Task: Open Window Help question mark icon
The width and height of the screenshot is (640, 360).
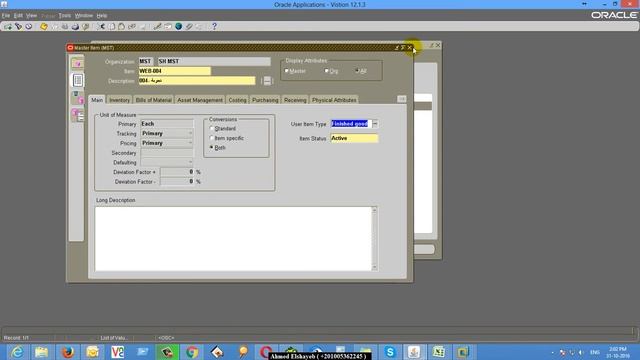Action: (214, 27)
